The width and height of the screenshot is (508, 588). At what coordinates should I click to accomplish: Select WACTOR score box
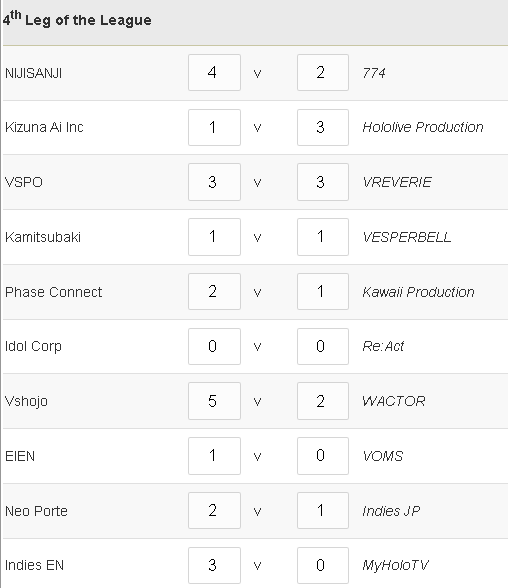(x=323, y=401)
